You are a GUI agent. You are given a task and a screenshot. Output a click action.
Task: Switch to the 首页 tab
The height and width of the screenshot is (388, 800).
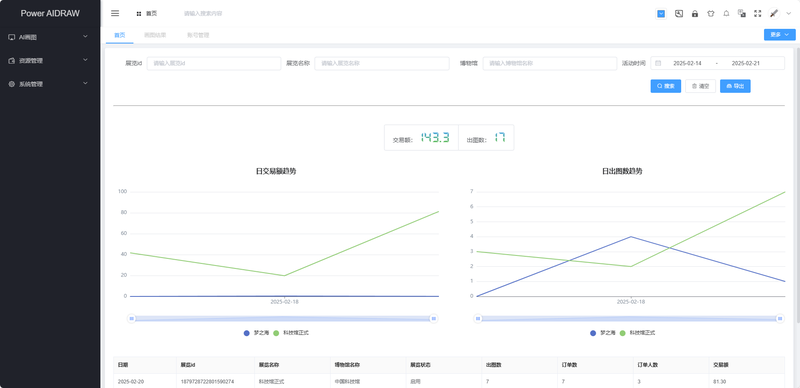119,35
